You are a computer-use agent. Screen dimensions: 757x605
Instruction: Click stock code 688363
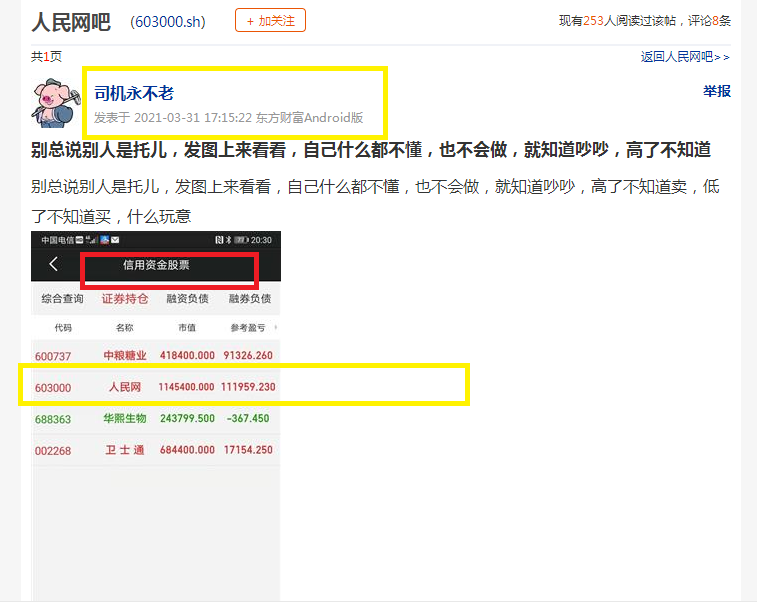pos(53,419)
